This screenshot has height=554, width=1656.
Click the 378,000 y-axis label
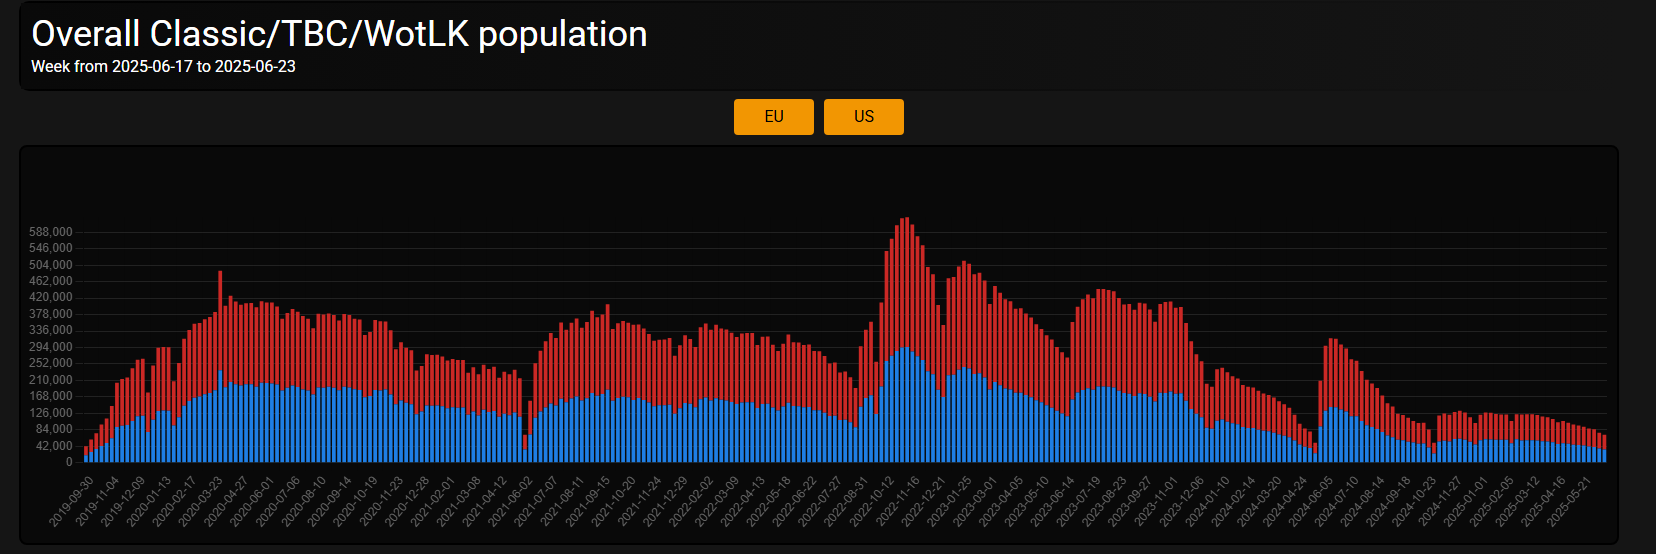point(50,314)
